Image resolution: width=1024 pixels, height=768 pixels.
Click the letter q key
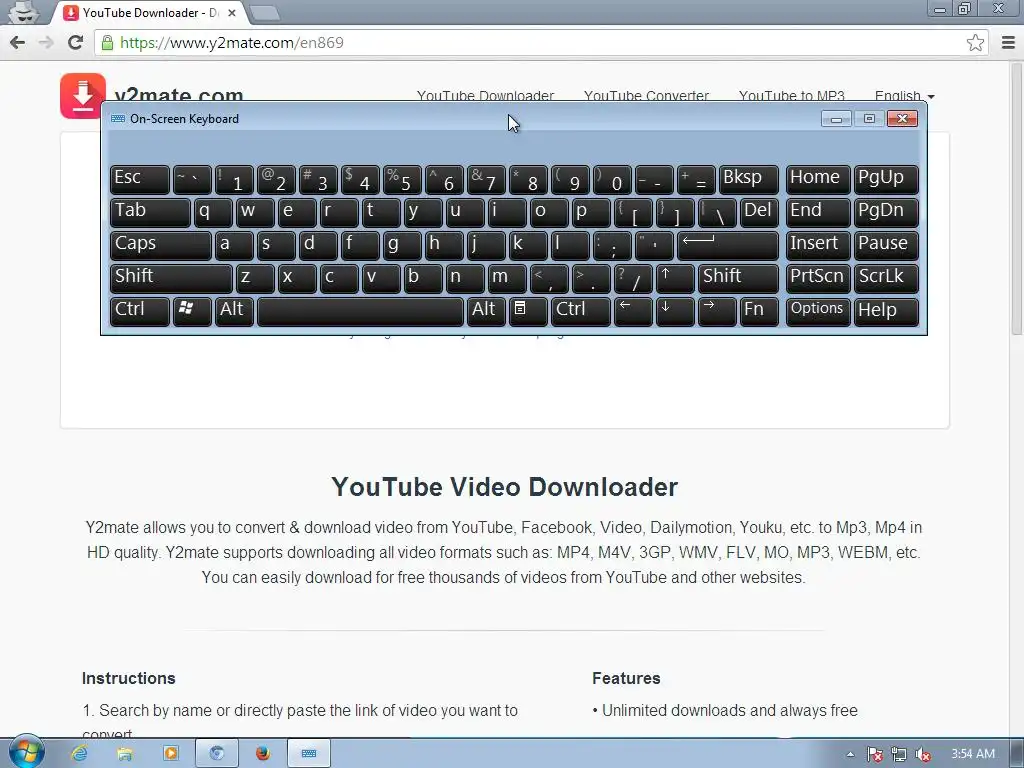point(213,212)
